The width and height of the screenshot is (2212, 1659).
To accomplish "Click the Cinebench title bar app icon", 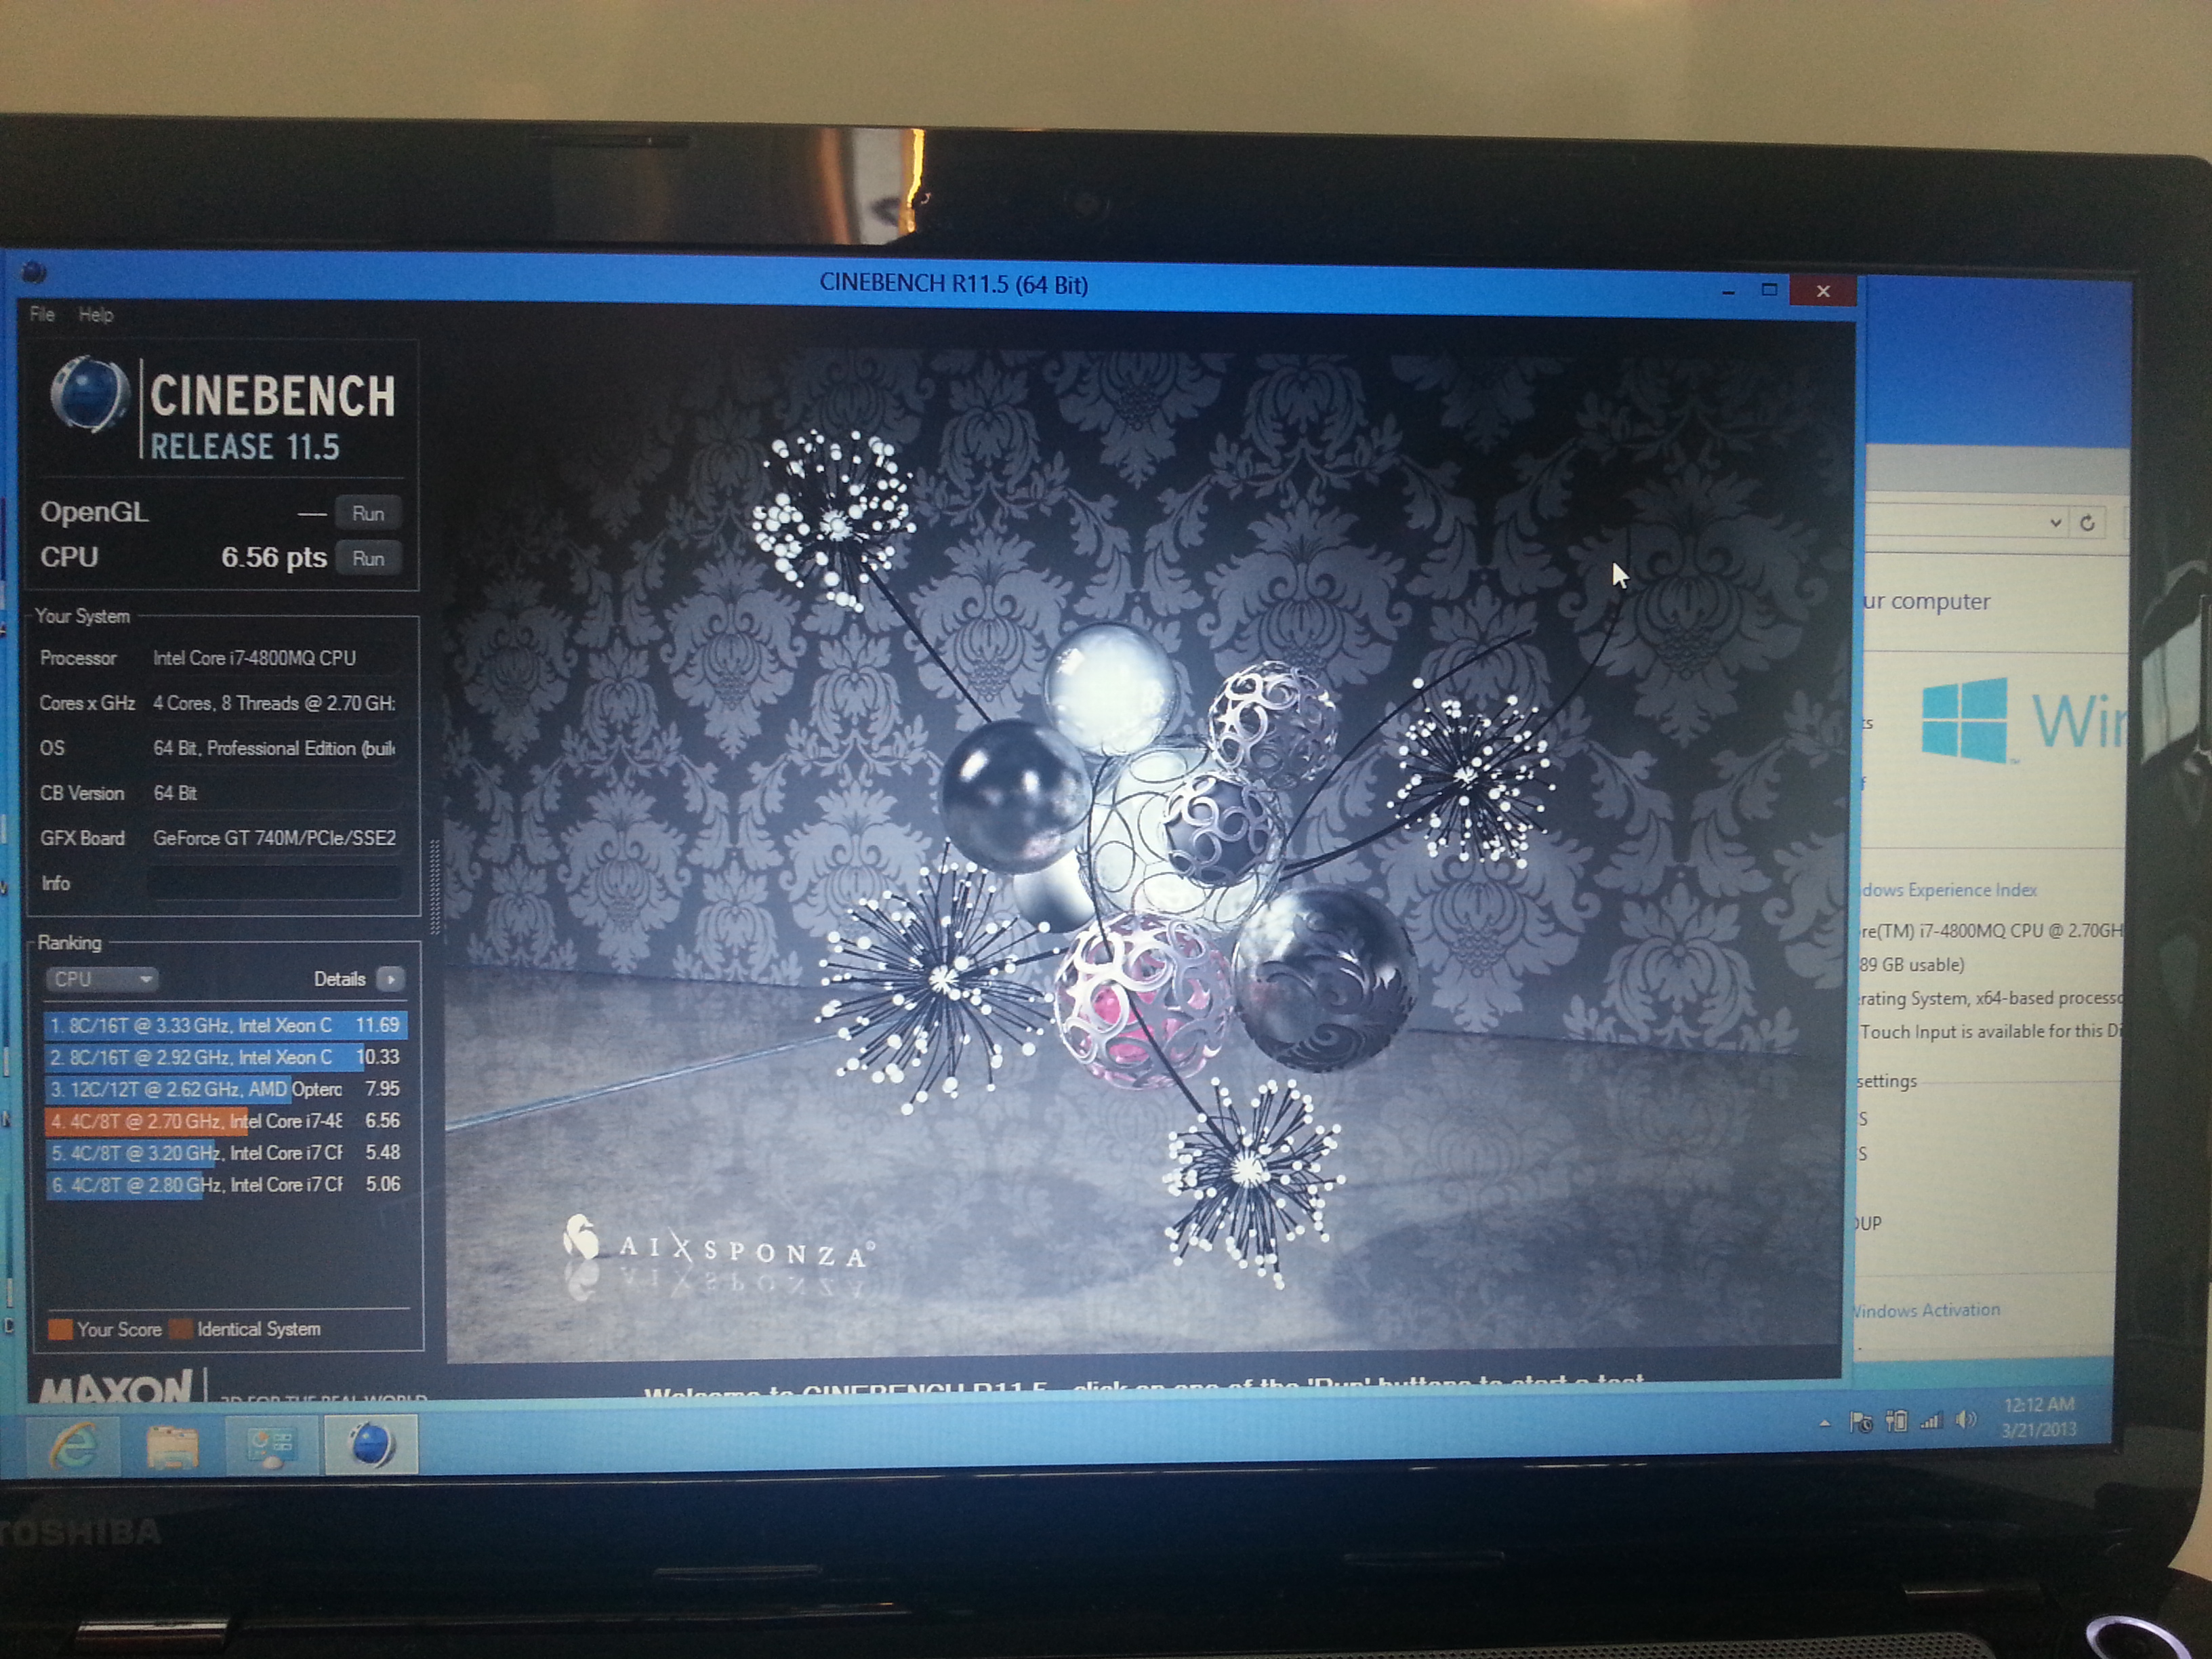I will [x=35, y=272].
